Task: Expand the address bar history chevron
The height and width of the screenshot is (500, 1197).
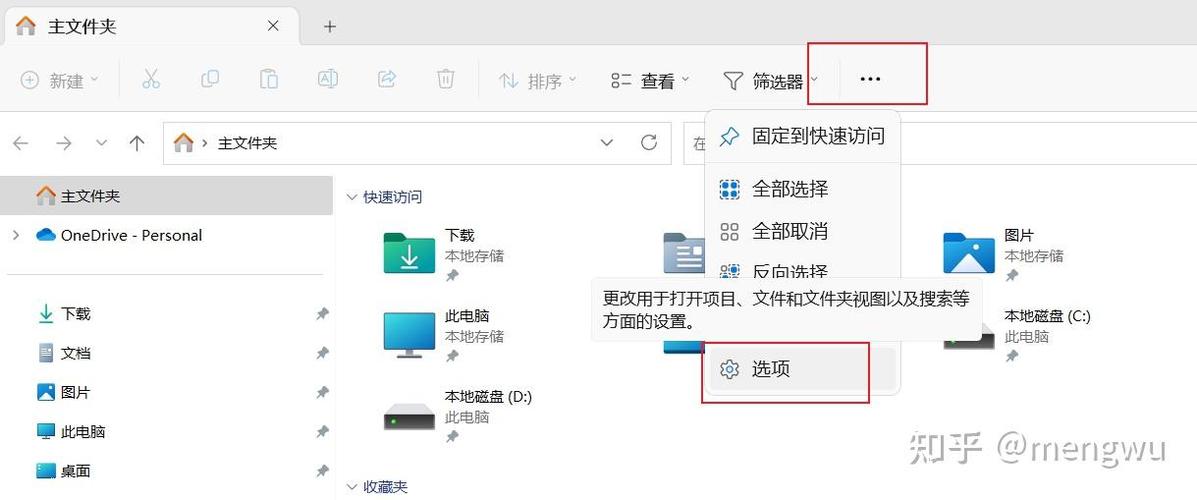Action: pos(607,143)
